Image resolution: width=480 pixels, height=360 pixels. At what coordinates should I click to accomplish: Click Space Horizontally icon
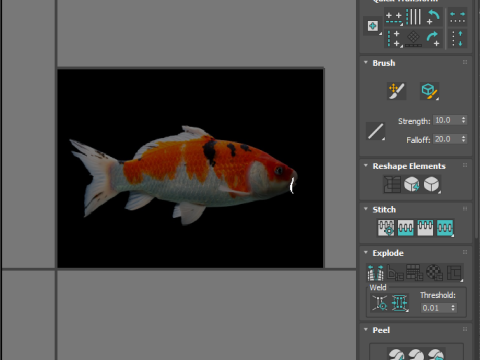[457, 17]
